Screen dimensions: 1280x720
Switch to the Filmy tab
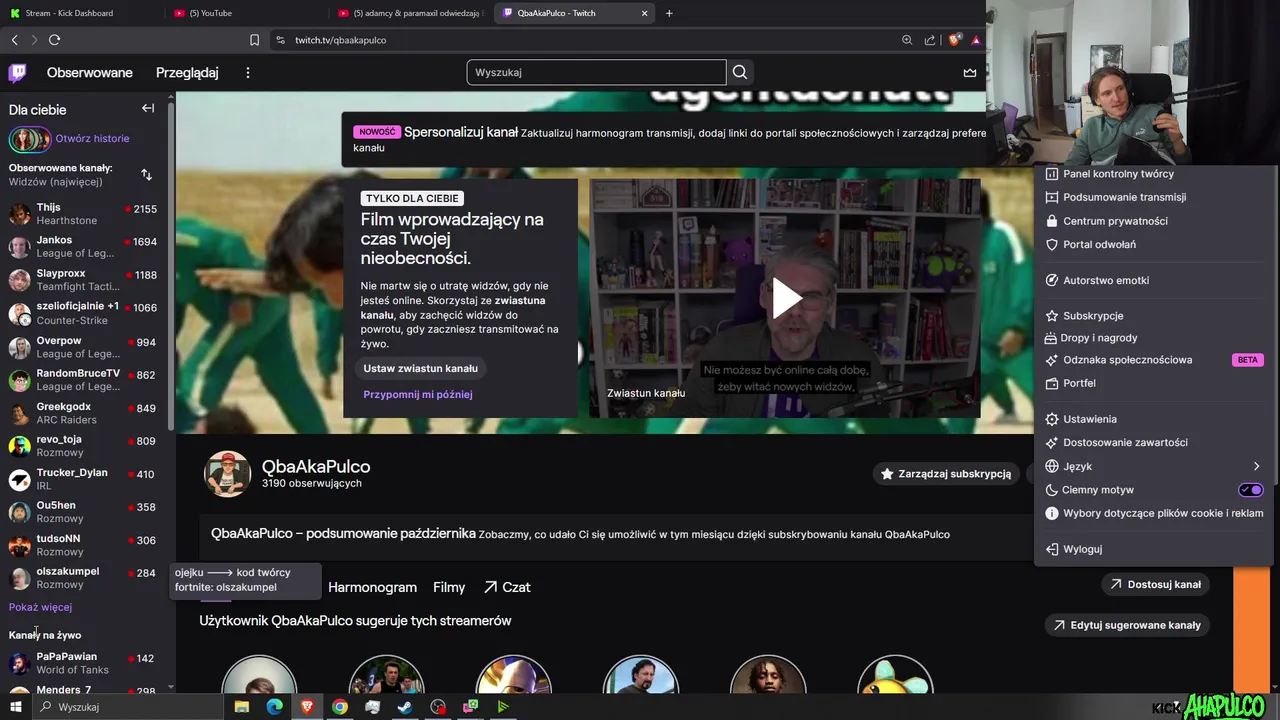pyautogui.click(x=449, y=587)
